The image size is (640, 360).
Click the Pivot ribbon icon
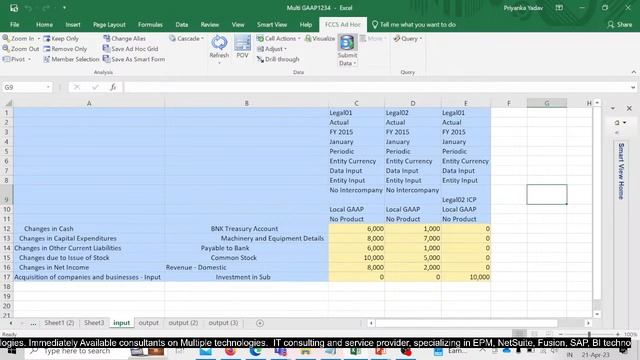coord(6,59)
